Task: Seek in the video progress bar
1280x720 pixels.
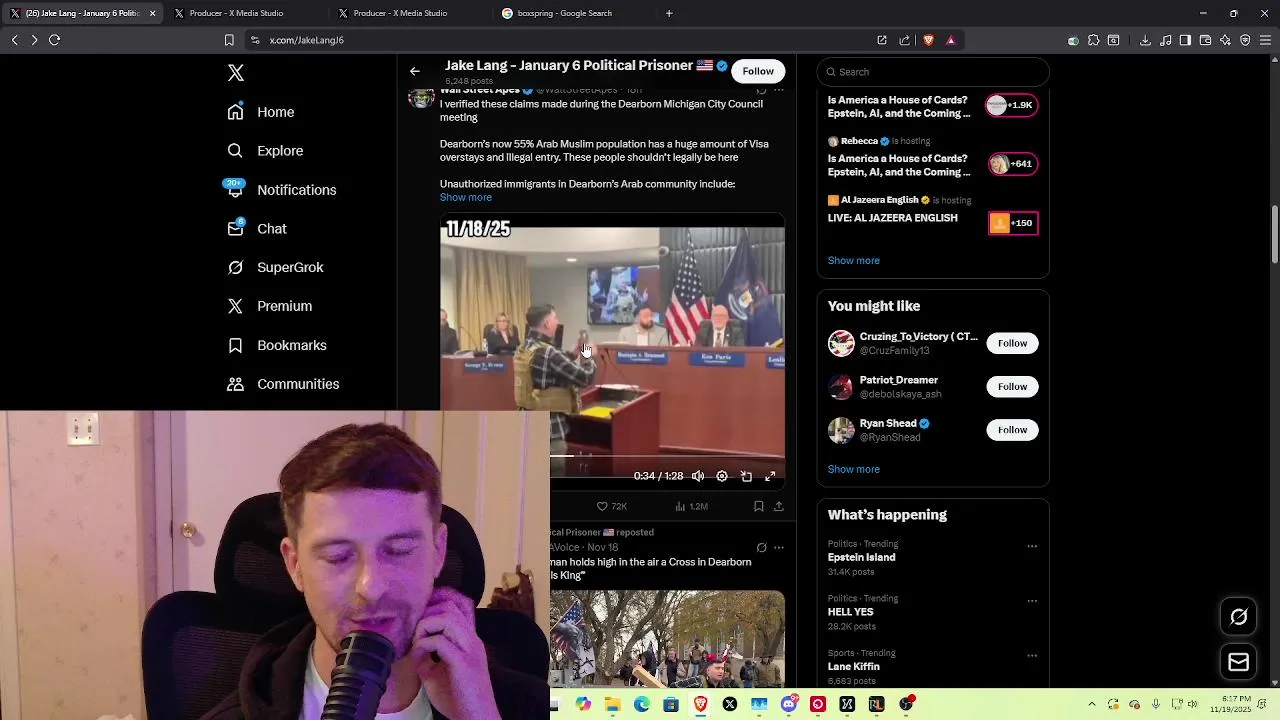Action: tap(667, 456)
